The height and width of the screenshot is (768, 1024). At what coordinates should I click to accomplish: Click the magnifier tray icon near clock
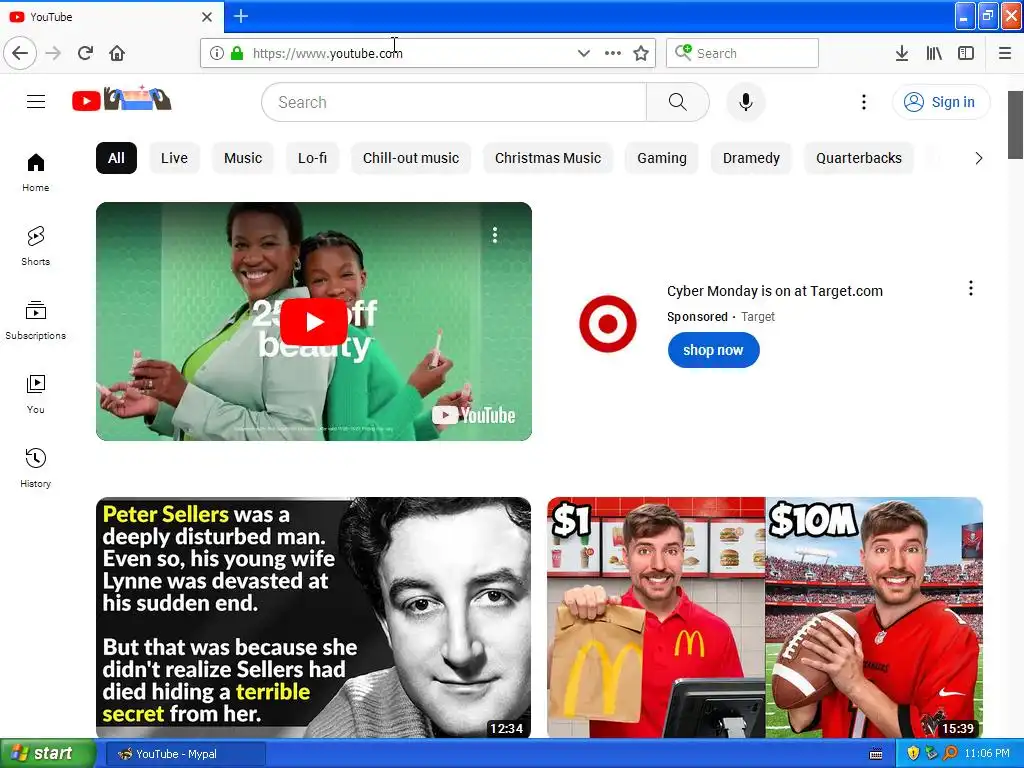(950, 754)
